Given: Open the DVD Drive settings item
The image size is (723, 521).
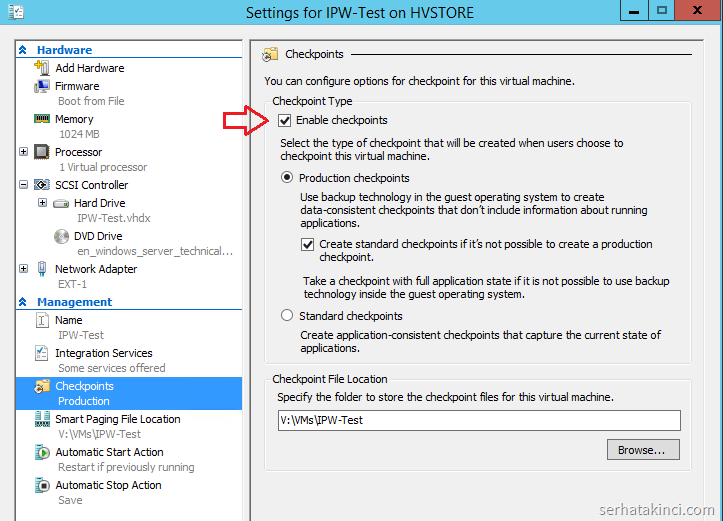Looking at the screenshot, I should click(x=98, y=236).
